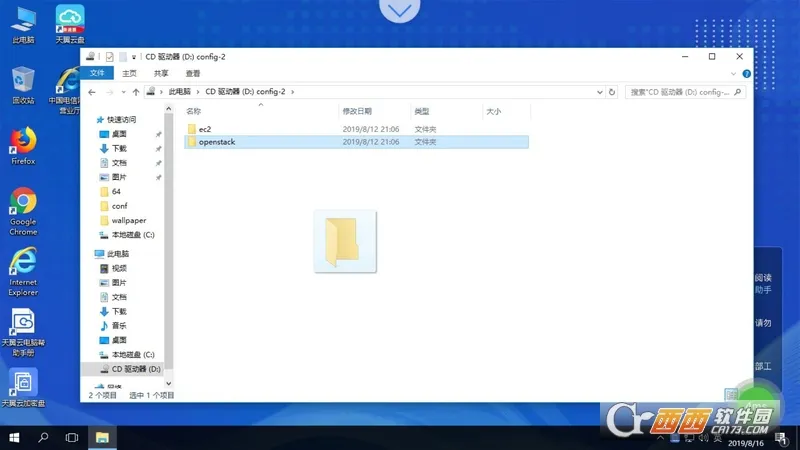Launch Google Chrome from desktop
This screenshot has width=800, height=450.
[x=23, y=206]
